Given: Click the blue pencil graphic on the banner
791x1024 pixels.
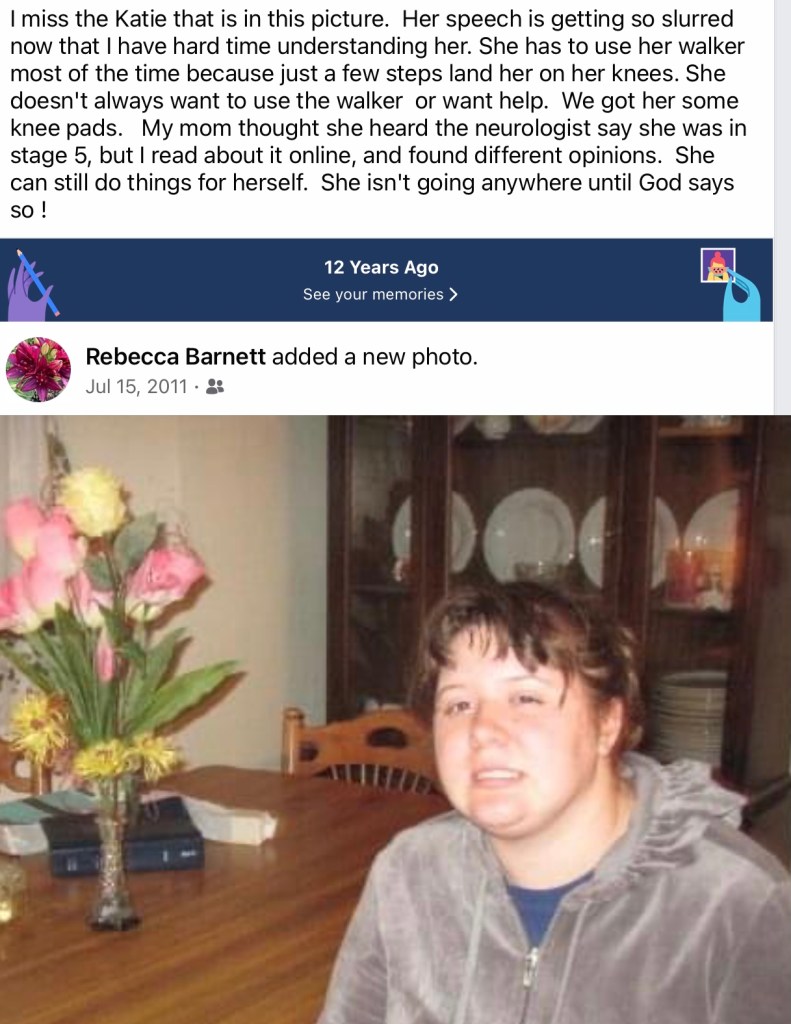Looking at the screenshot, I should click(38, 283).
